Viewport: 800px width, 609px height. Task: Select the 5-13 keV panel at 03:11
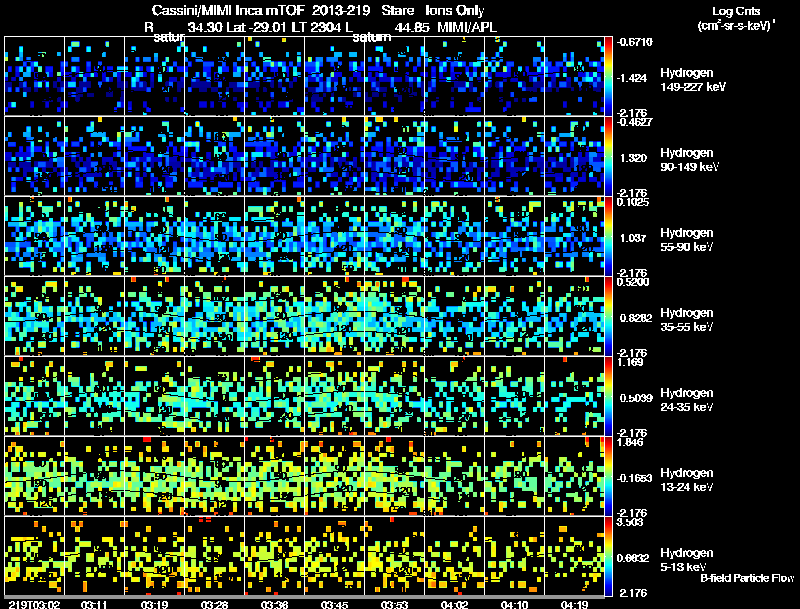point(94,556)
